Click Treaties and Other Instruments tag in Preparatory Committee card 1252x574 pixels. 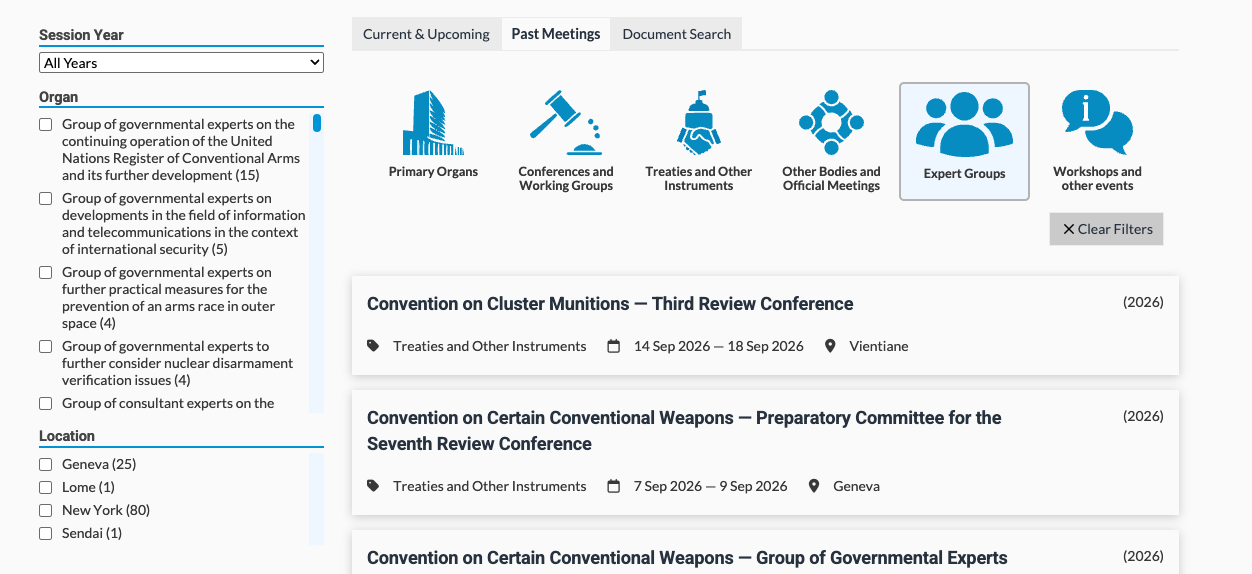coord(490,486)
